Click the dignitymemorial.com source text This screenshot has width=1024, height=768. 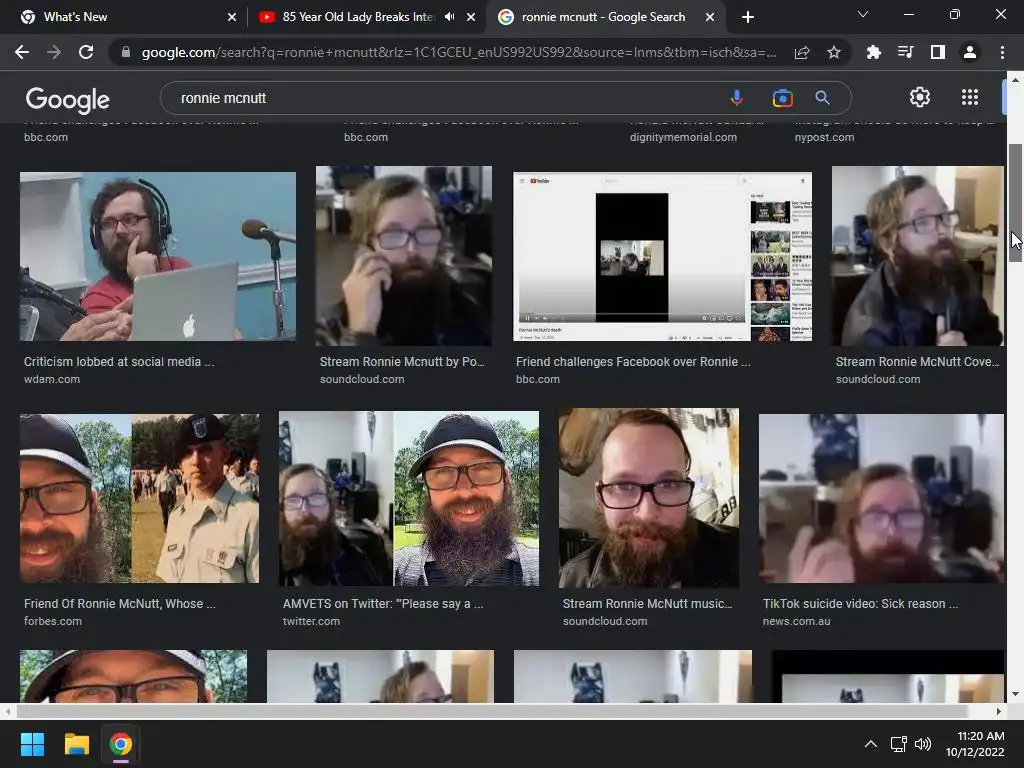click(x=683, y=137)
